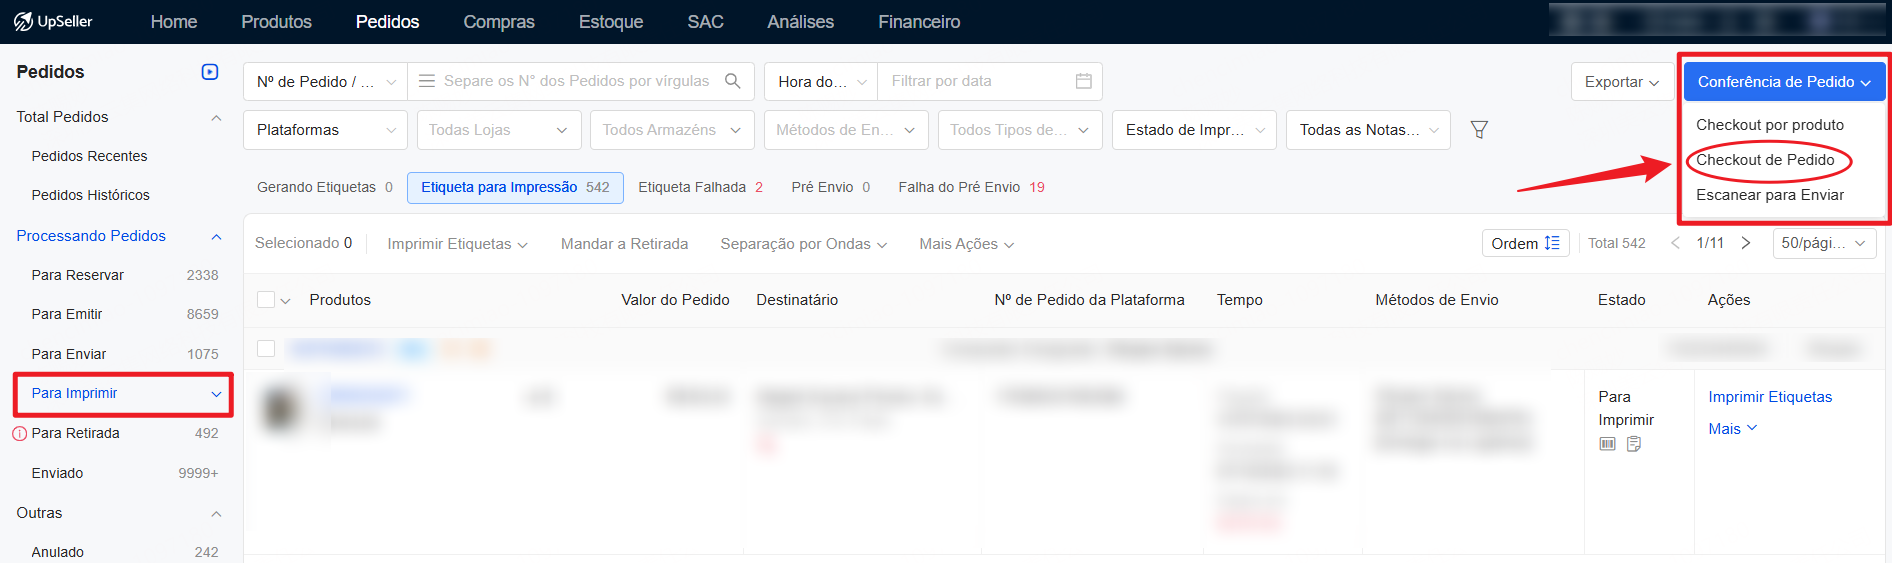Open Separação por Ondas action menu
The width and height of the screenshot is (1892, 563).
tap(803, 244)
